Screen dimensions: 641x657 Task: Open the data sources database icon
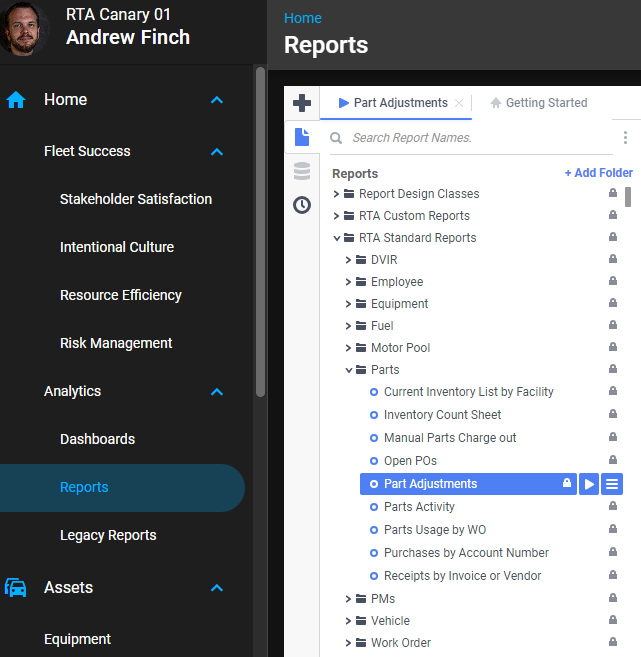pyautogui.click(x=302, y=171)
